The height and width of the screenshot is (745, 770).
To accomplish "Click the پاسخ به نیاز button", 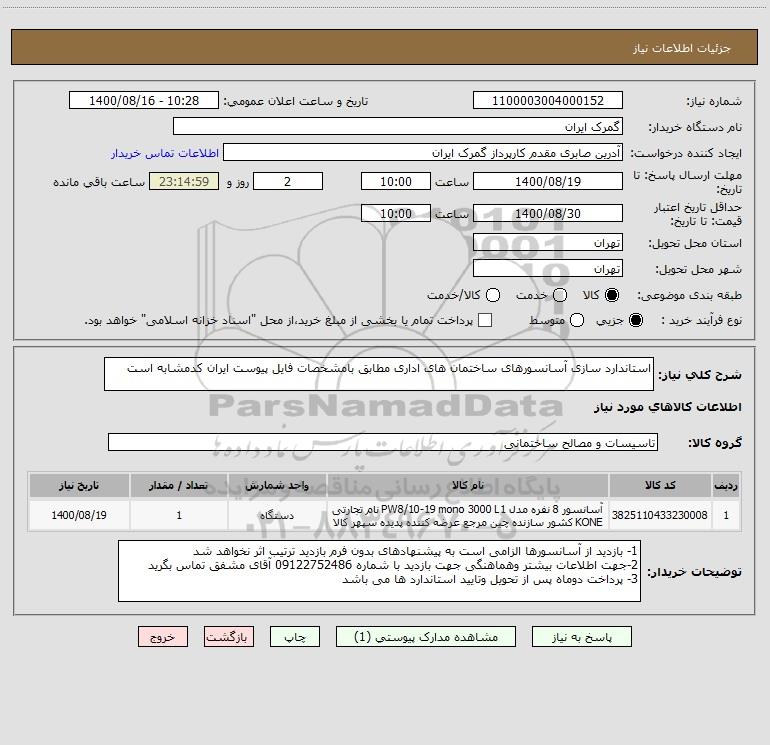I will pos(581,636).
